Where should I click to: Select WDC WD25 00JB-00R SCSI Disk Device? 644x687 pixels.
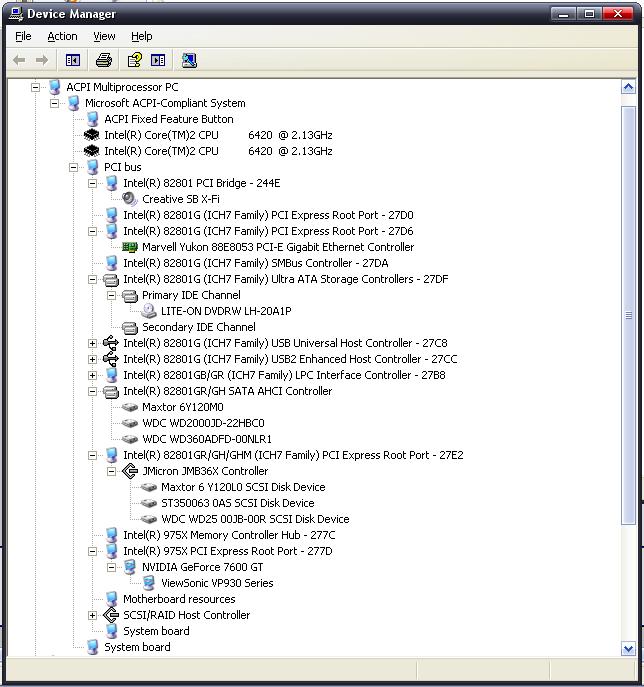coord(255,519)
